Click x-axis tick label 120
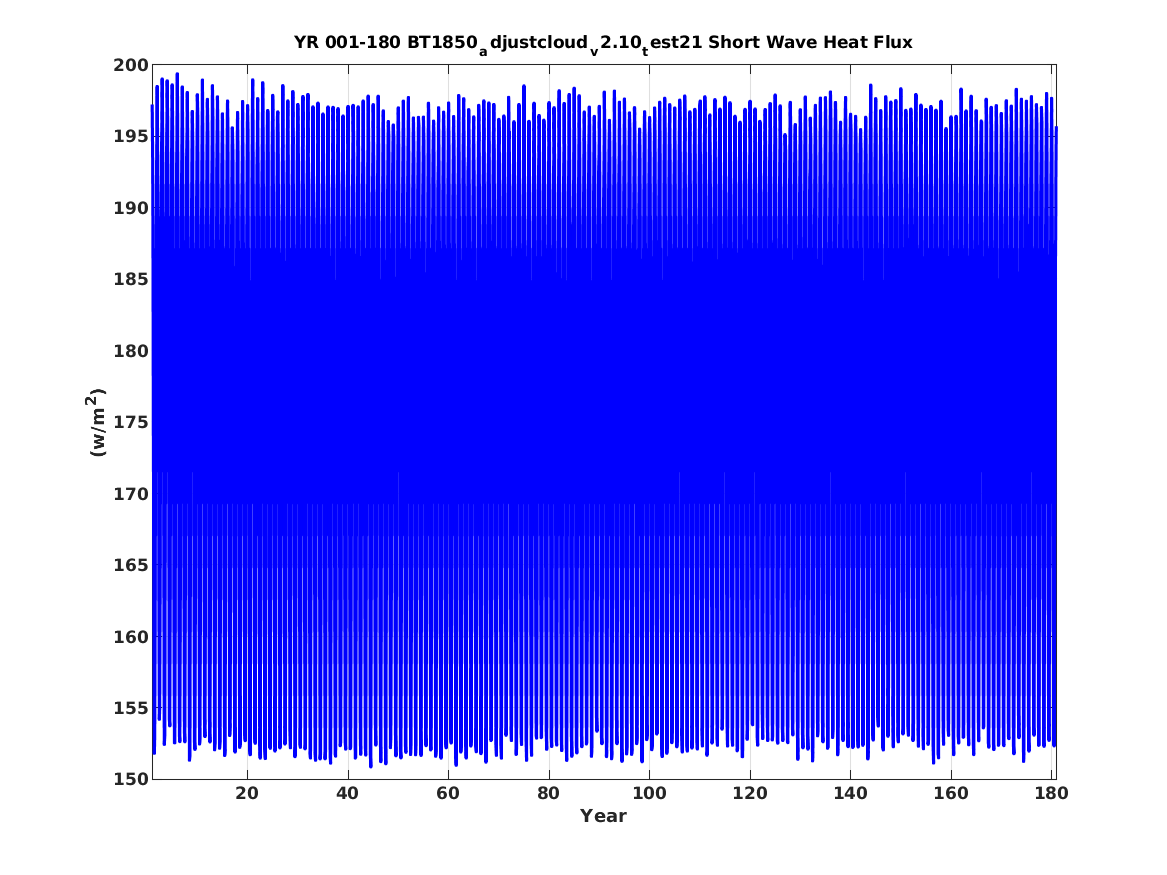 [749, 794]
